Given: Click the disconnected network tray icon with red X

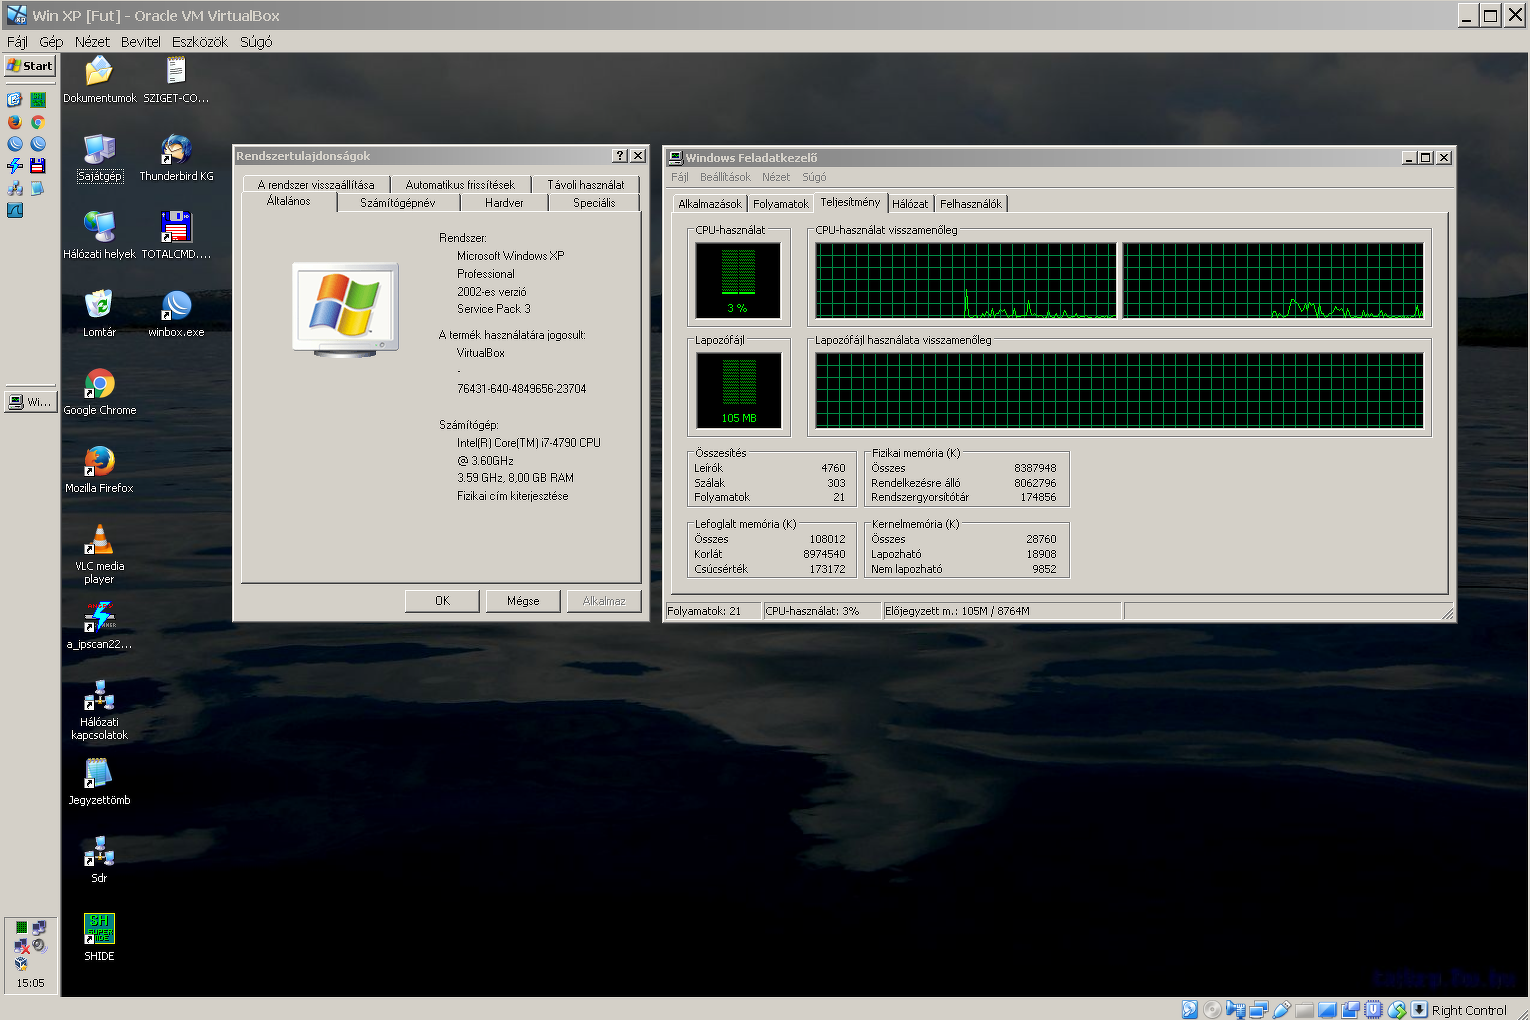Looking at the screenshot, I should [21, 946].
